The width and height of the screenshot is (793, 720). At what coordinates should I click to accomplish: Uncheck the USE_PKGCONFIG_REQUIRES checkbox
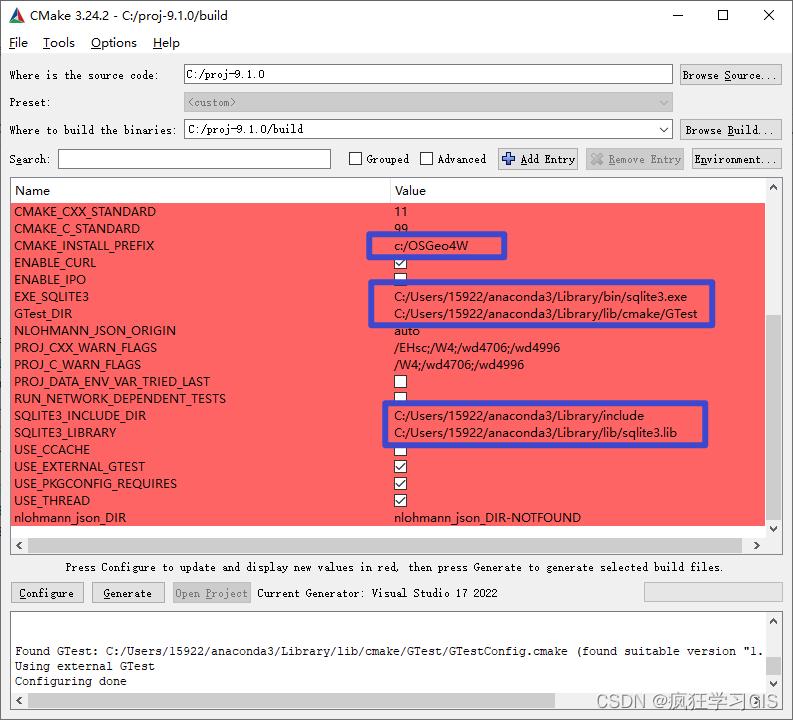coord(400,483)
